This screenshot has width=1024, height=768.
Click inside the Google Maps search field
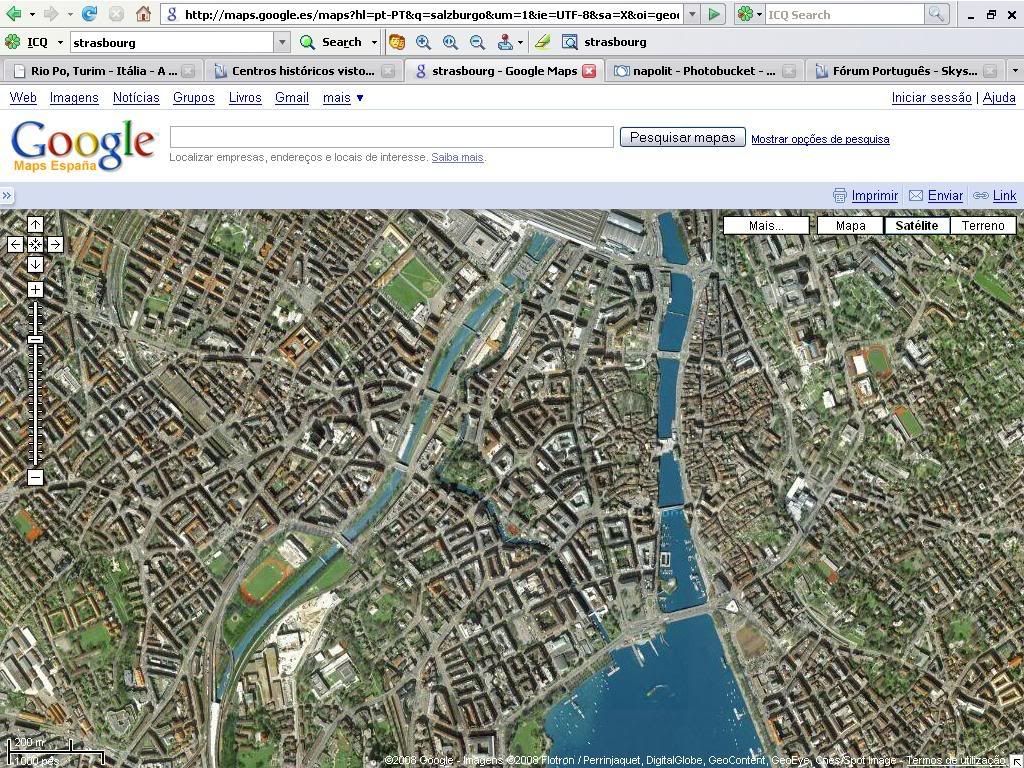coord(391,137)
